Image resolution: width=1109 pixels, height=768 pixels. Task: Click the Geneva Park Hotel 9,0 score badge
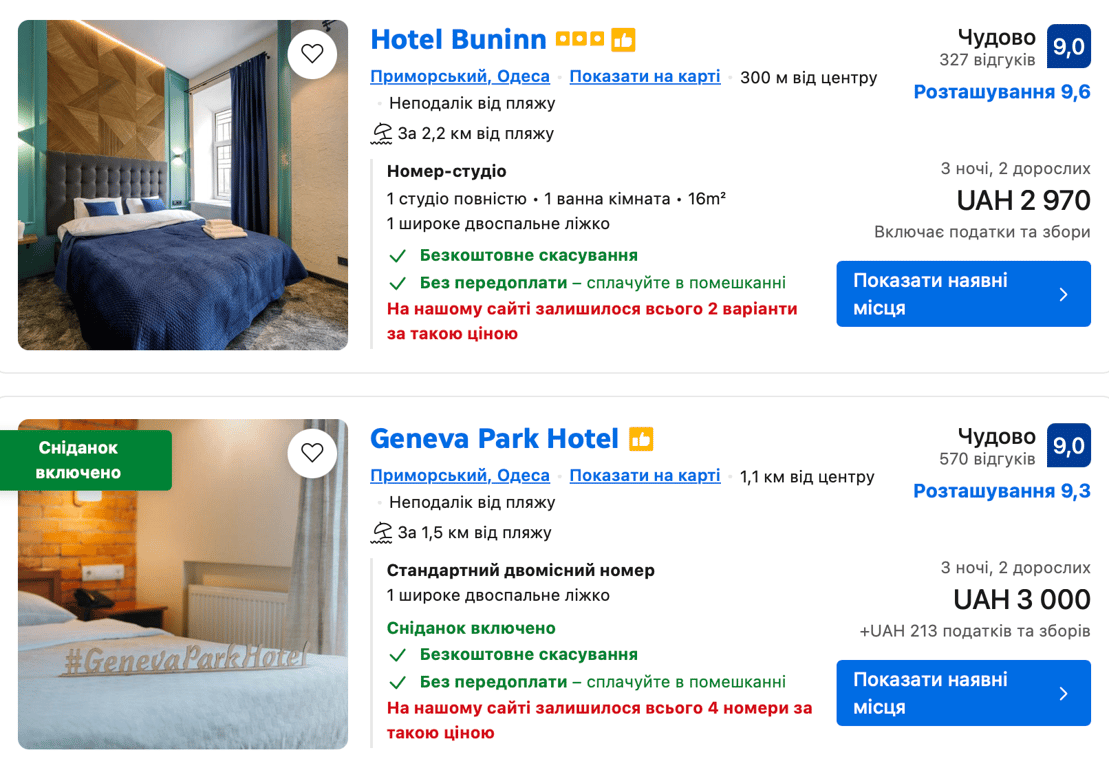tap(1068, 446)
